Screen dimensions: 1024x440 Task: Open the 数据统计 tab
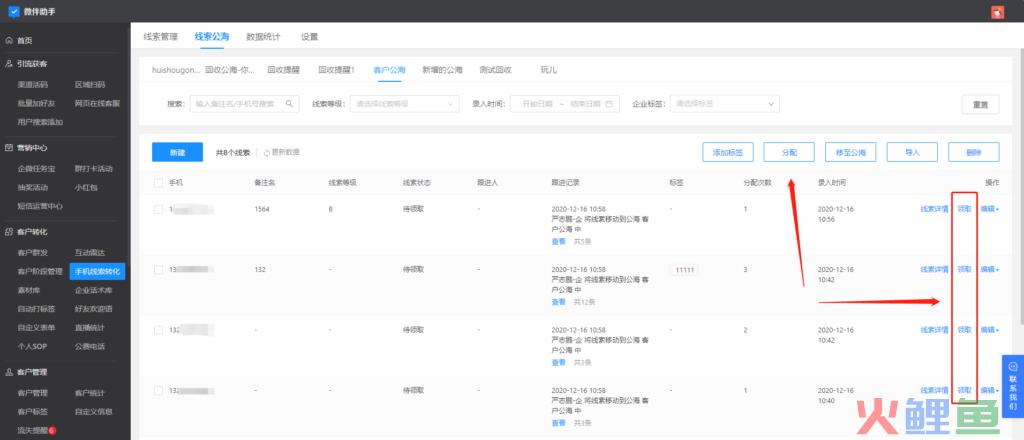tap(263, 37)
